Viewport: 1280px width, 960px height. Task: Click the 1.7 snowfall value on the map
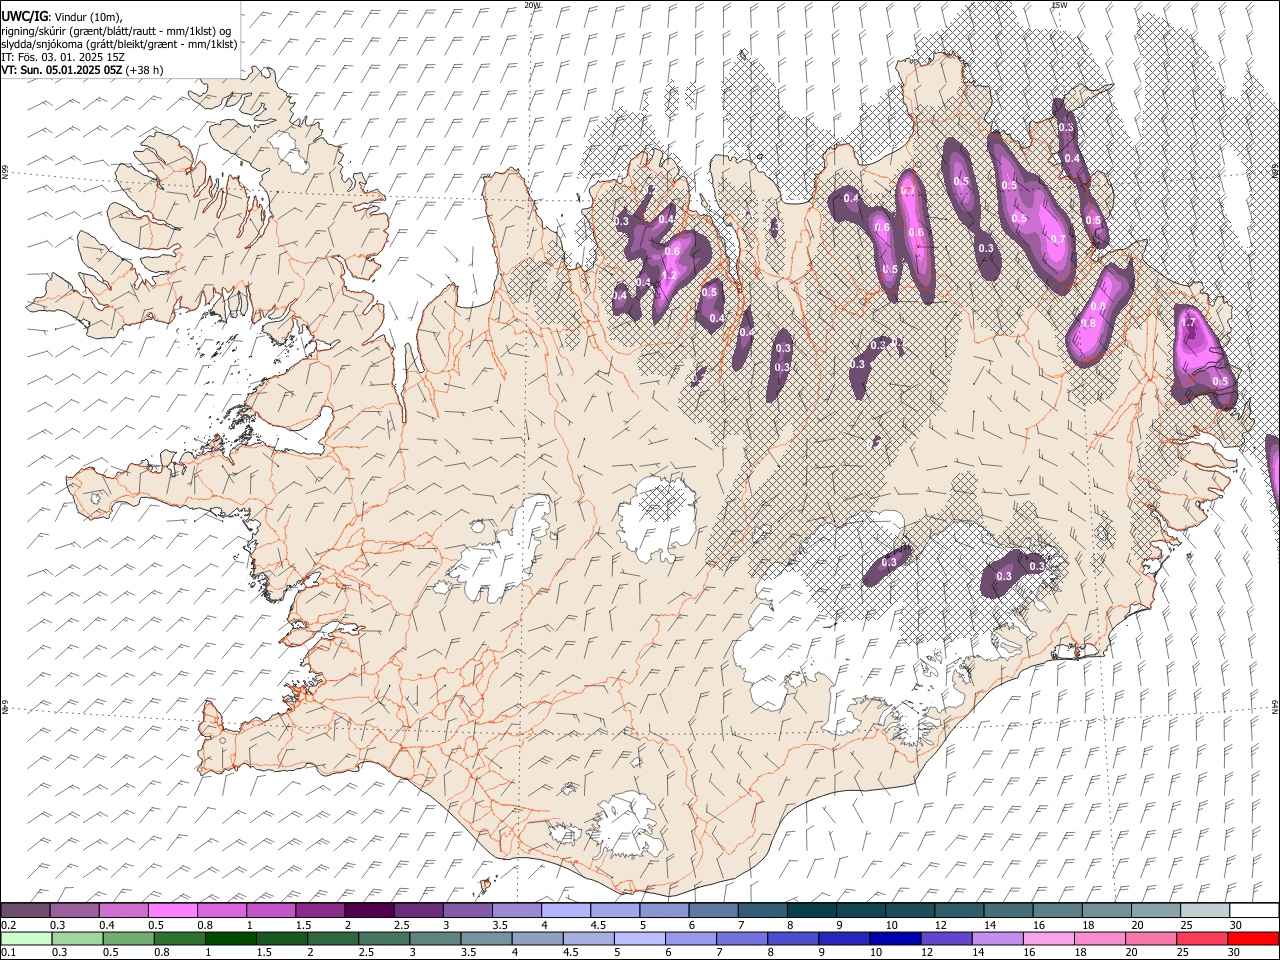(x=1188, y=323)
